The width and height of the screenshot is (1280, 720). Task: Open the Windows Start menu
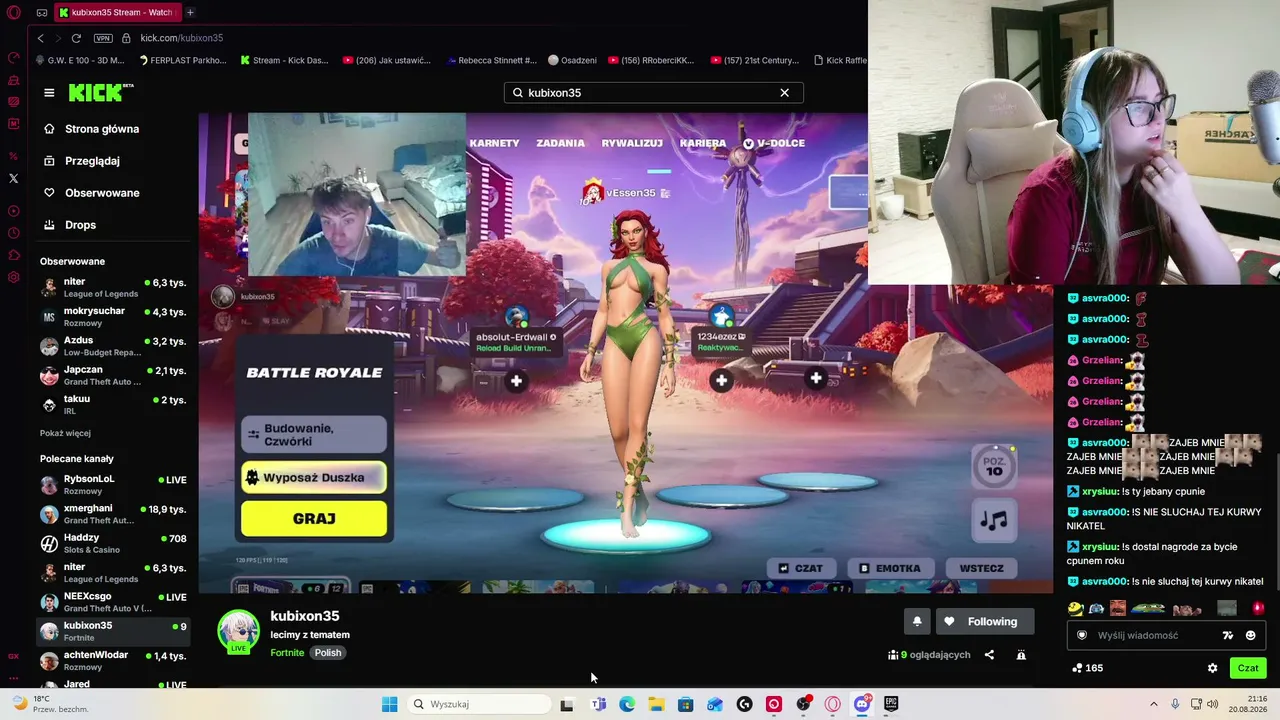(389, 704)
